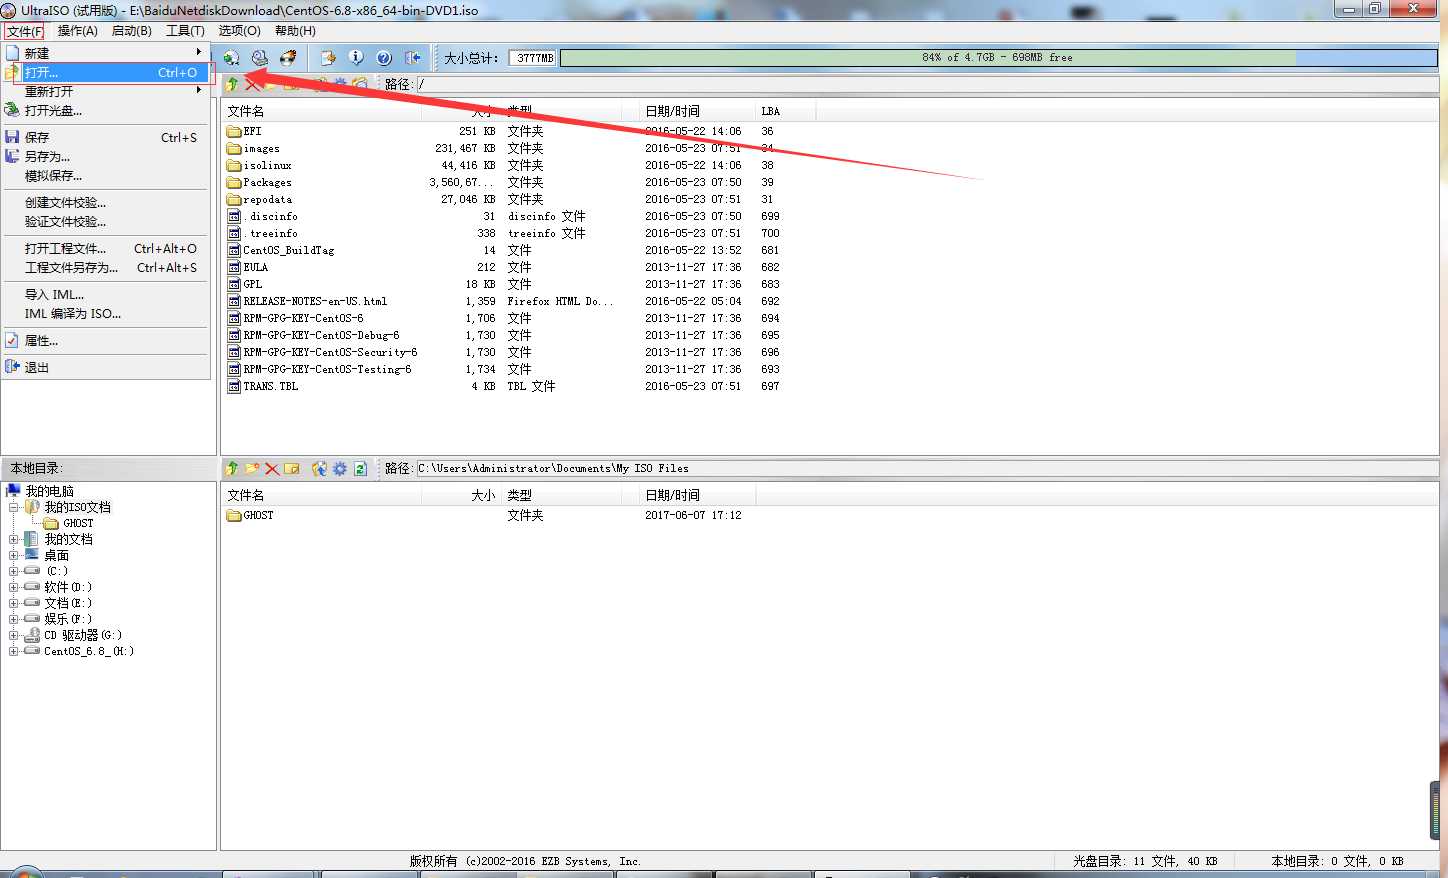Click the 我的电脑 computer icon
Image resolution: width=1448 pixels, height=878 pixels.
pyautogui.click(x=14, y=491)
